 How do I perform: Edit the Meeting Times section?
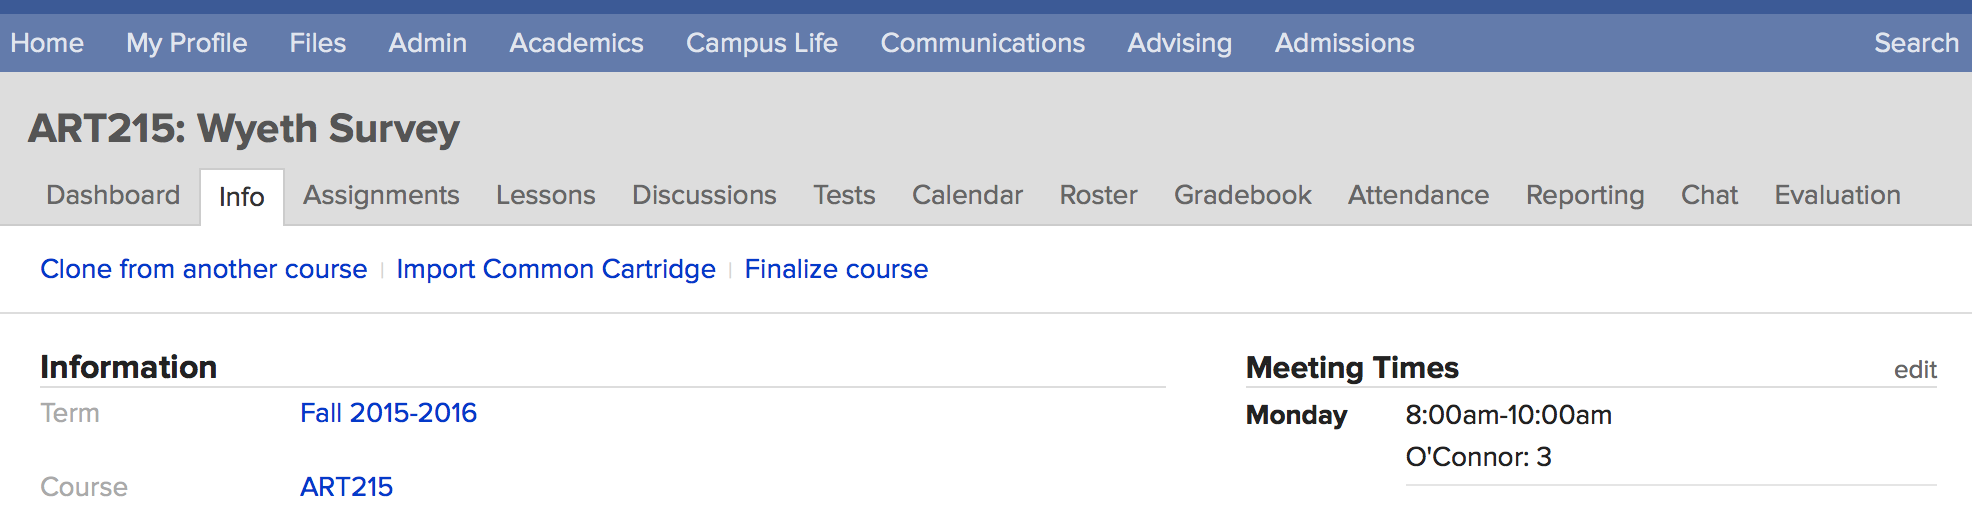[x=1915, y=370]
